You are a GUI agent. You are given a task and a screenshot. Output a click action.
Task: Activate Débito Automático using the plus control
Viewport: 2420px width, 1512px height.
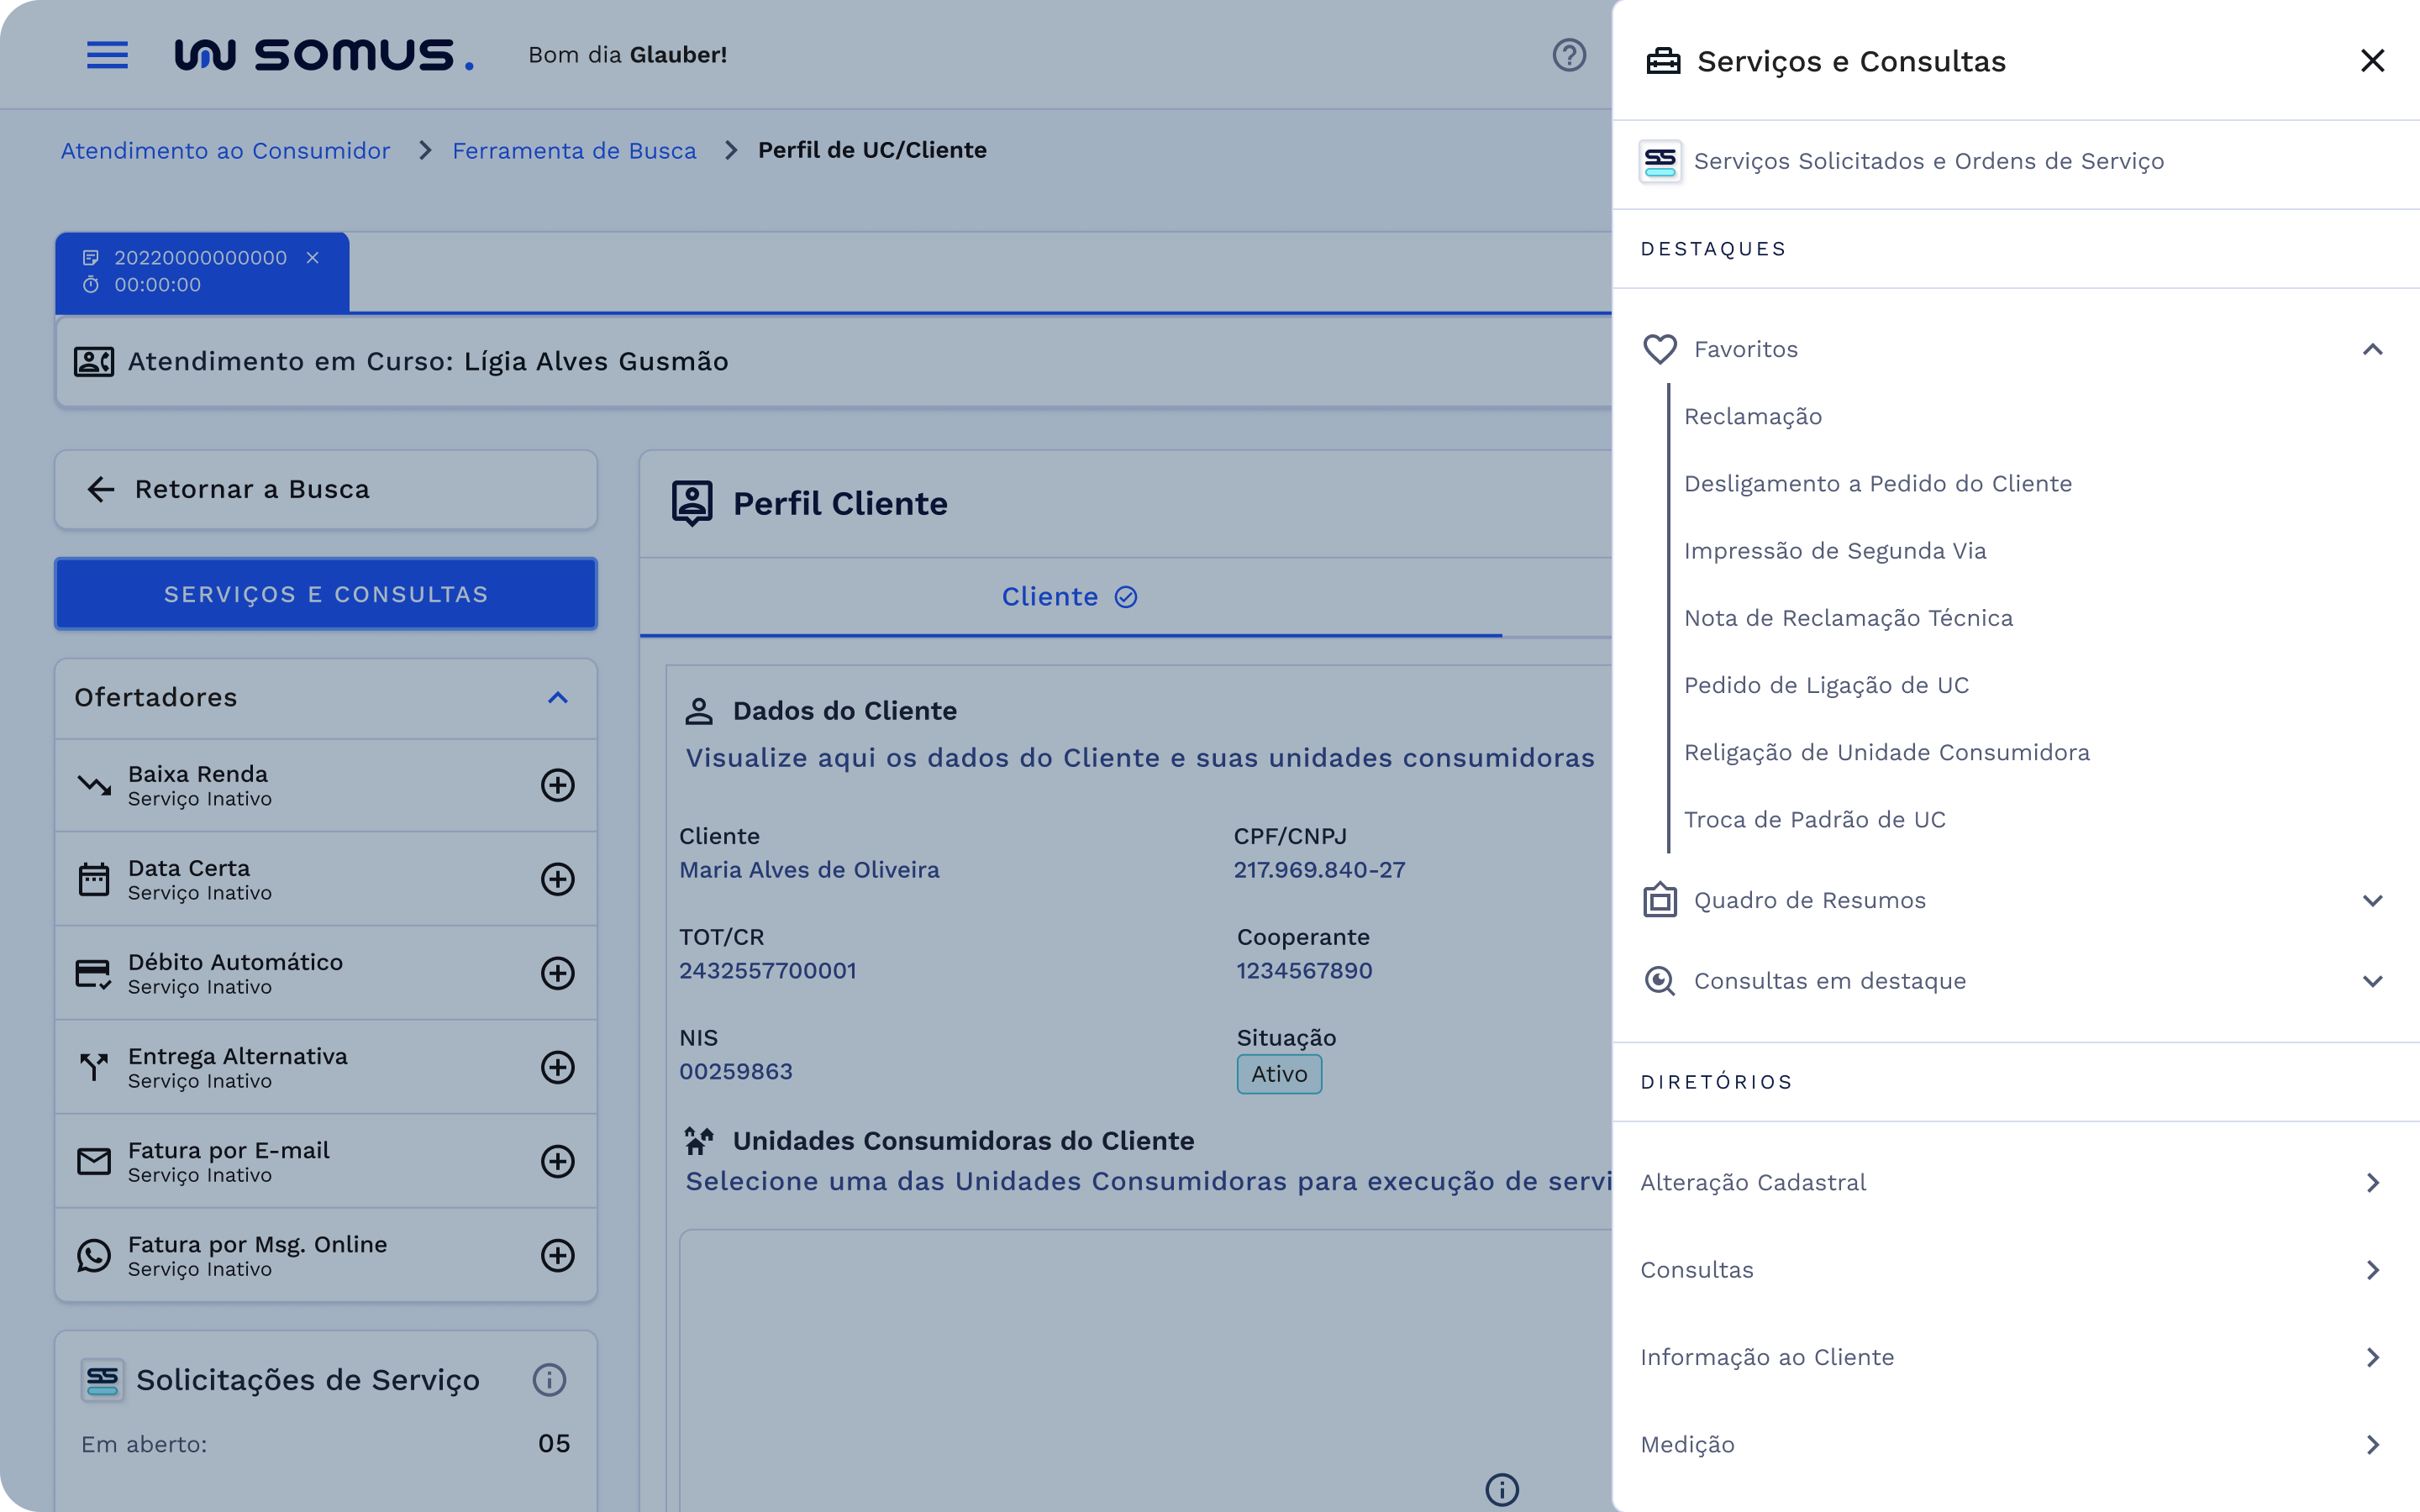coord(557,973)
